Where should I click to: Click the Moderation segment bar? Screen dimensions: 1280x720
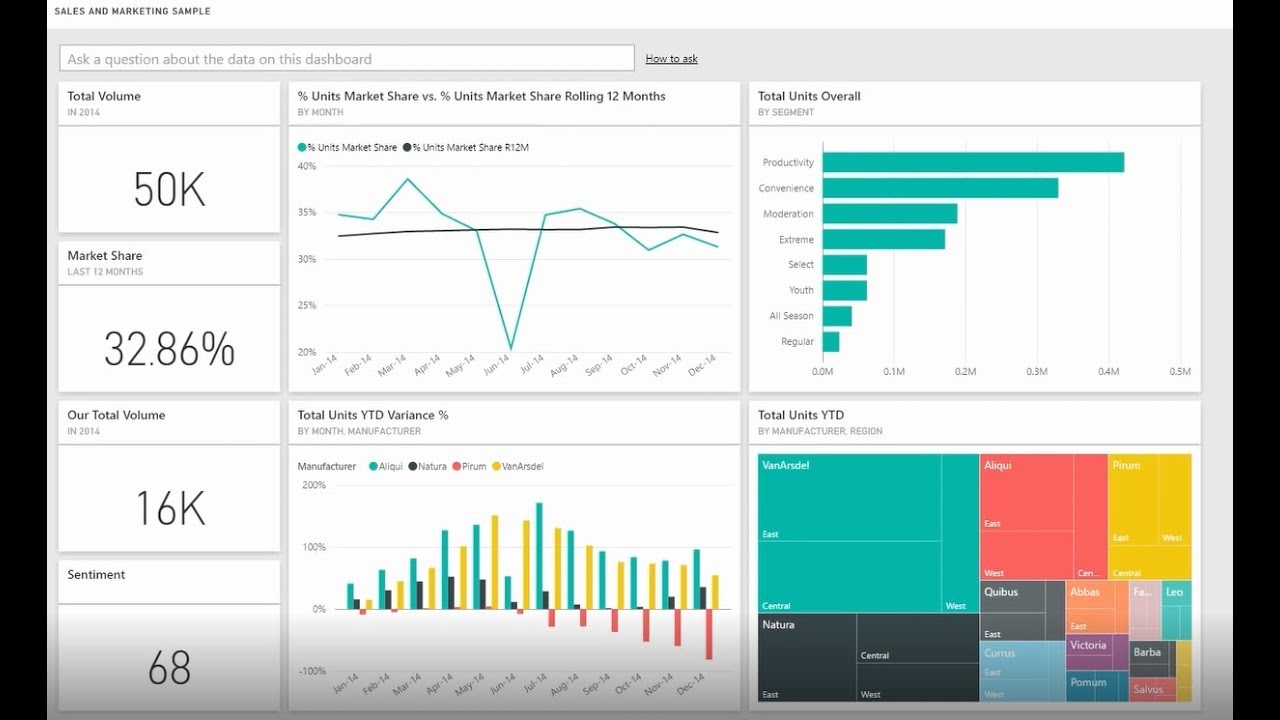click(x=890, y=214)
